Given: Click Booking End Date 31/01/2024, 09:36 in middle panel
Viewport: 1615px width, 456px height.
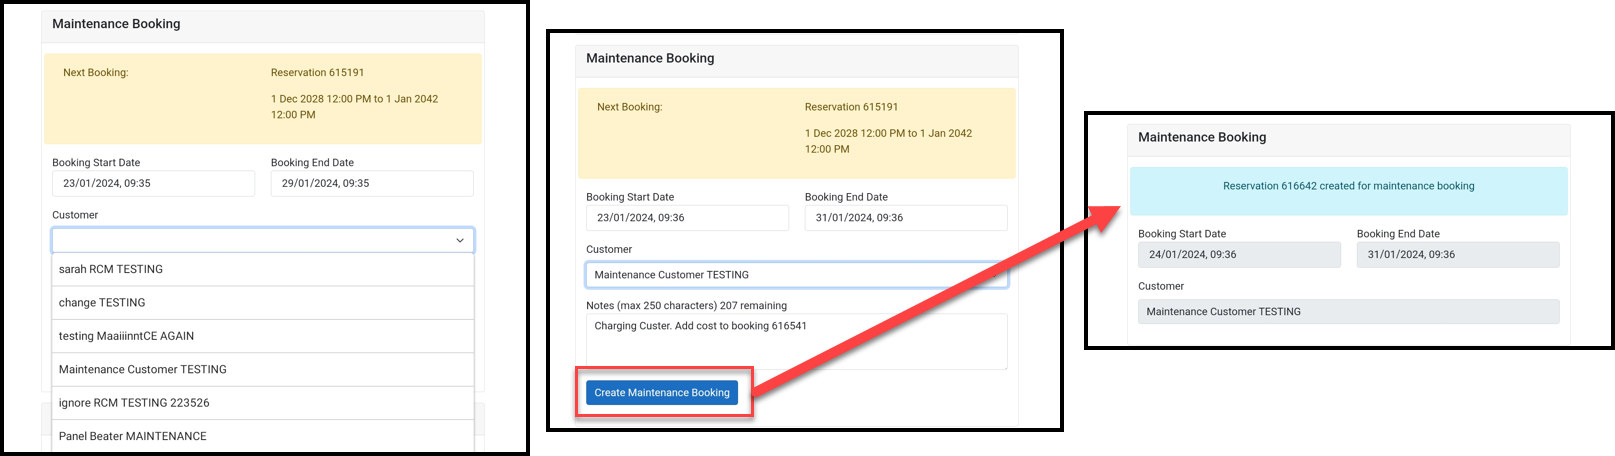Looking at the screenshot, I should [x=906, y=217].
